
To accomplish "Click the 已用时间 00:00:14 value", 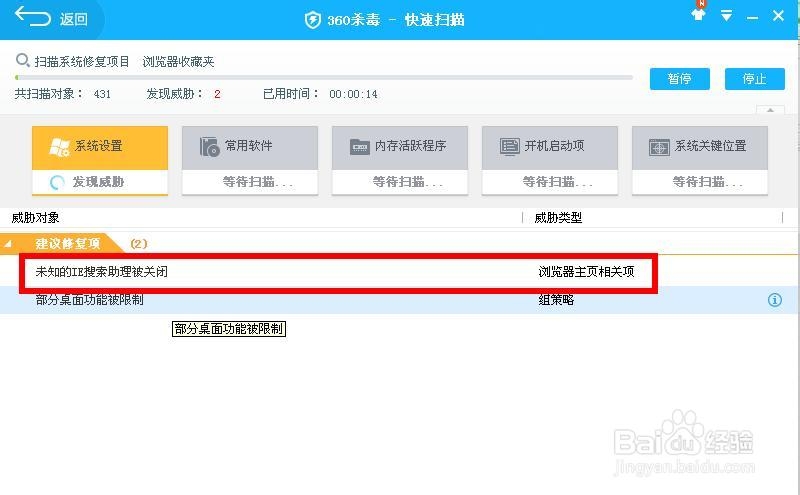I will [354, 94].
